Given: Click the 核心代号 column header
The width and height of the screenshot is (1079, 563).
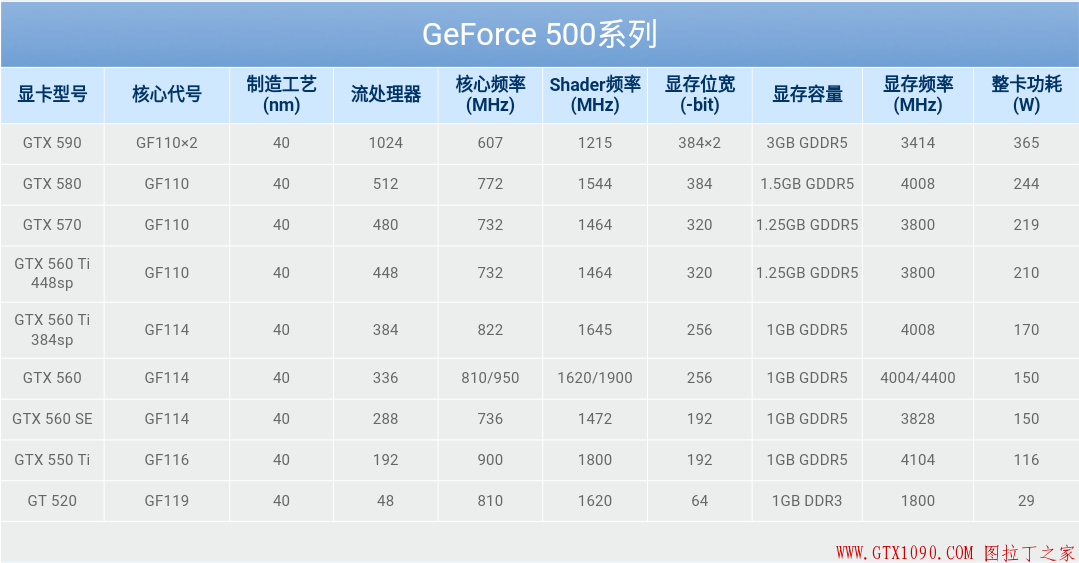Looking at the screenshot, I should (167, 94).
